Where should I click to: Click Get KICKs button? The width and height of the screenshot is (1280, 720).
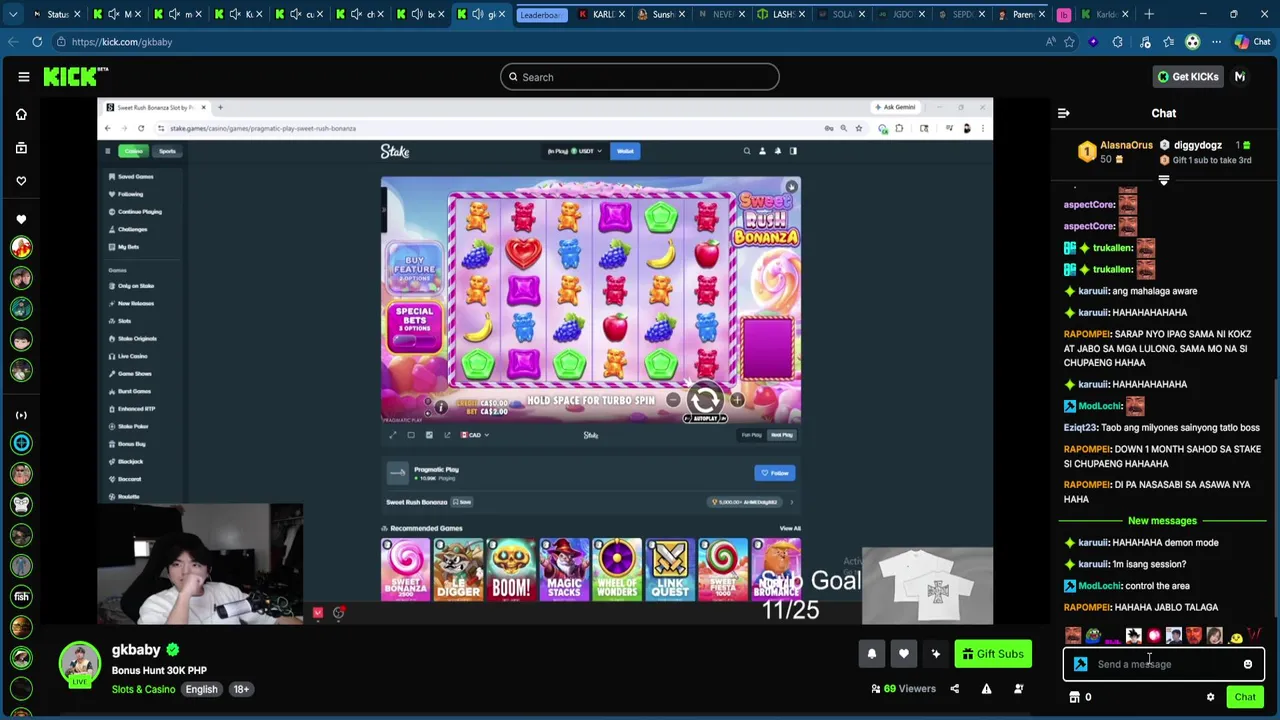click(x=1188, y=77)
